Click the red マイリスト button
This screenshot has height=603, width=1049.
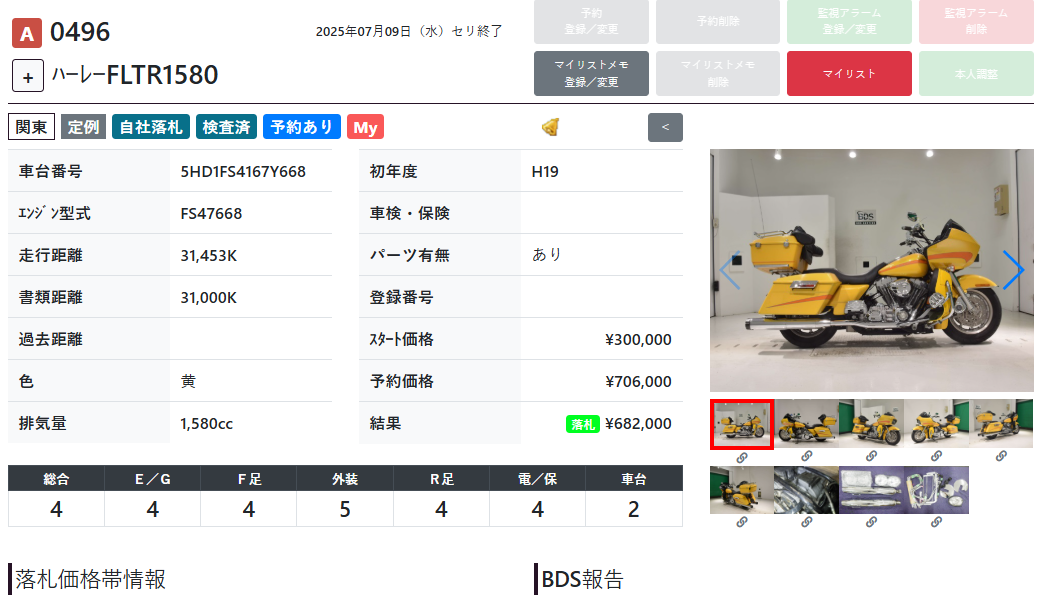coord(849,74)
